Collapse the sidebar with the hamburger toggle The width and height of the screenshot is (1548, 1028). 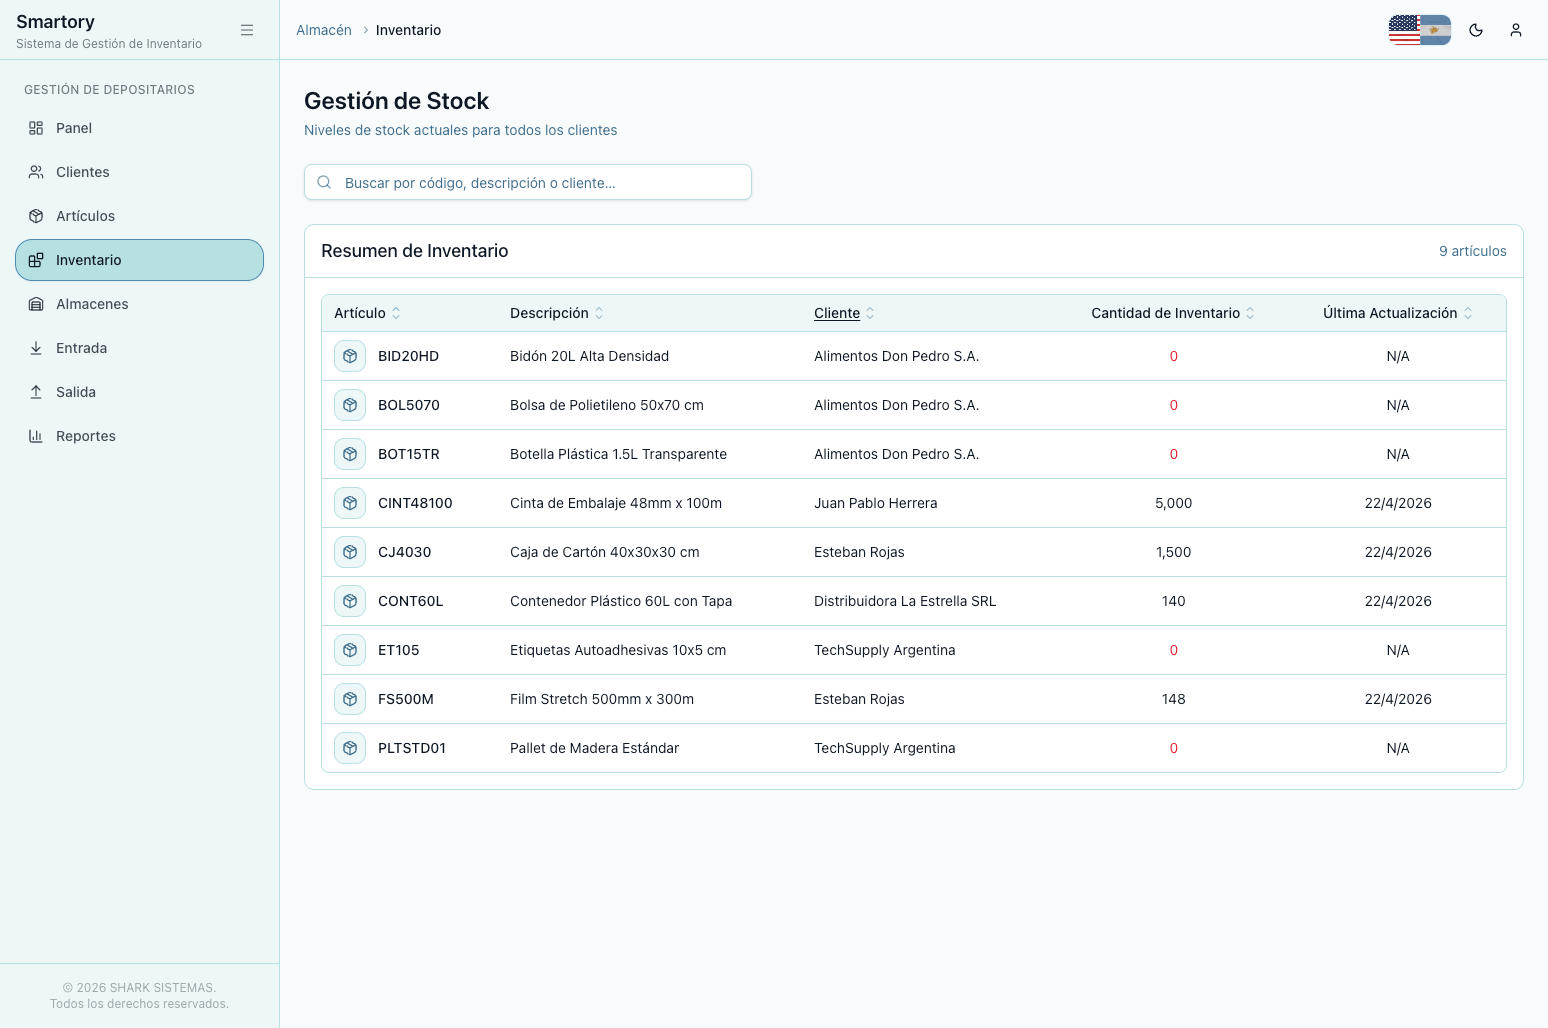[247, 30]
